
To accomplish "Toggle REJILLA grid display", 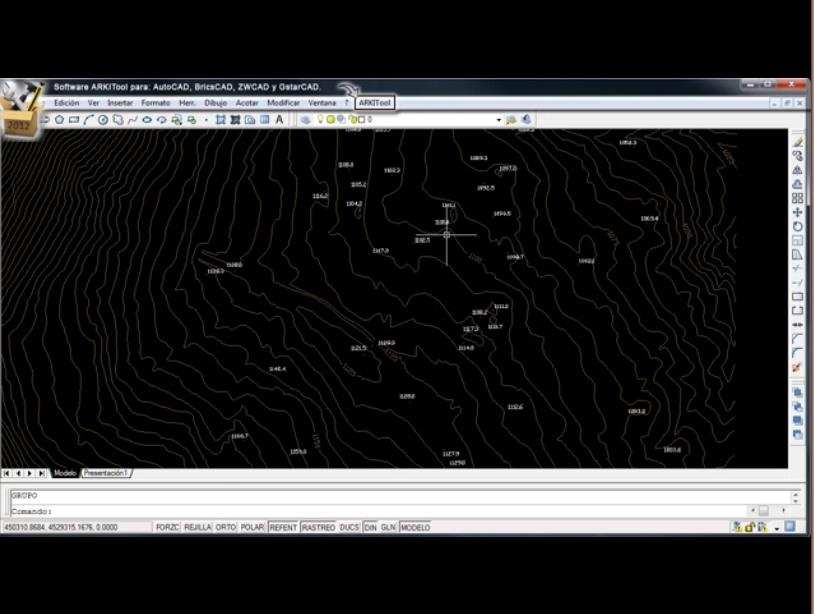I will coord(197,527).
